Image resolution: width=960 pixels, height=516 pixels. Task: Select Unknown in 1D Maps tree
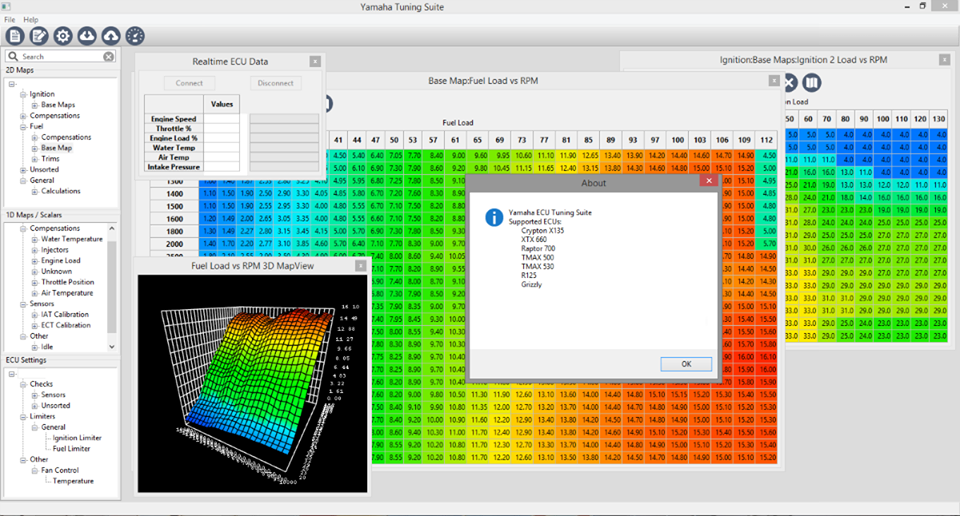(x=56, y=272)
